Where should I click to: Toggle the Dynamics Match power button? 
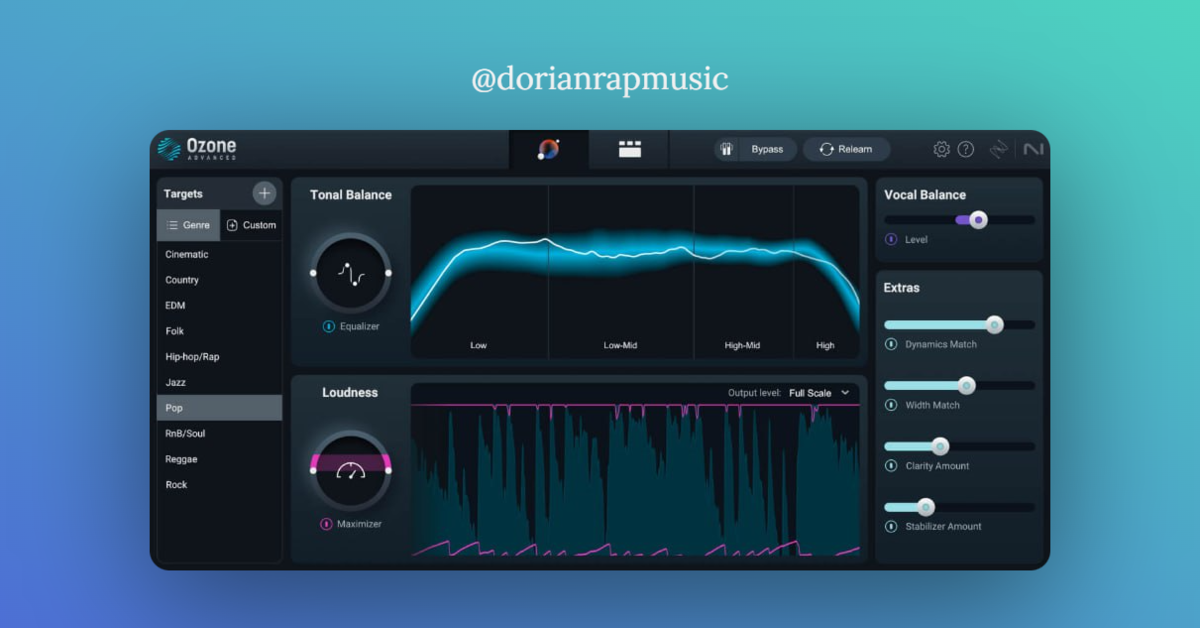891,344
